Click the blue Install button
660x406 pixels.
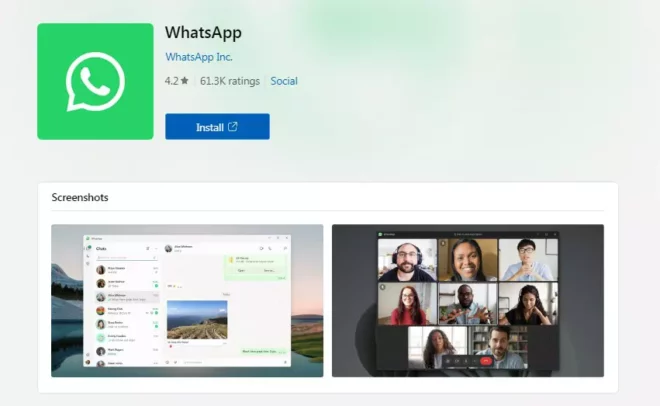(217, 126)
